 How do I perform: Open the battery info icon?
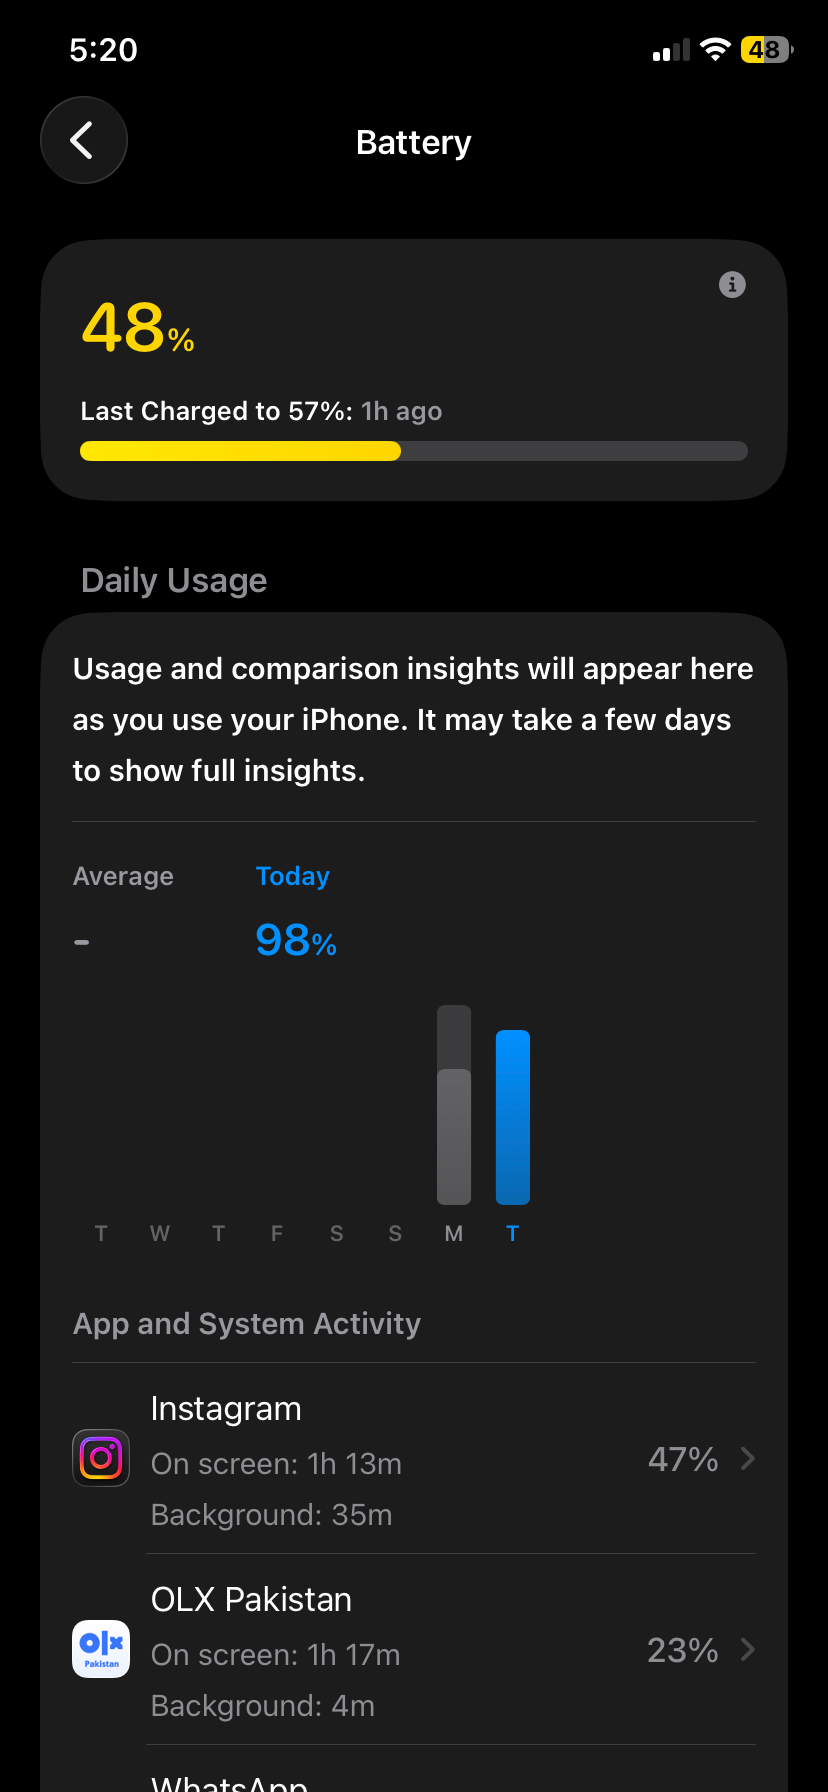pyautogui.click(x=732, y=285)
